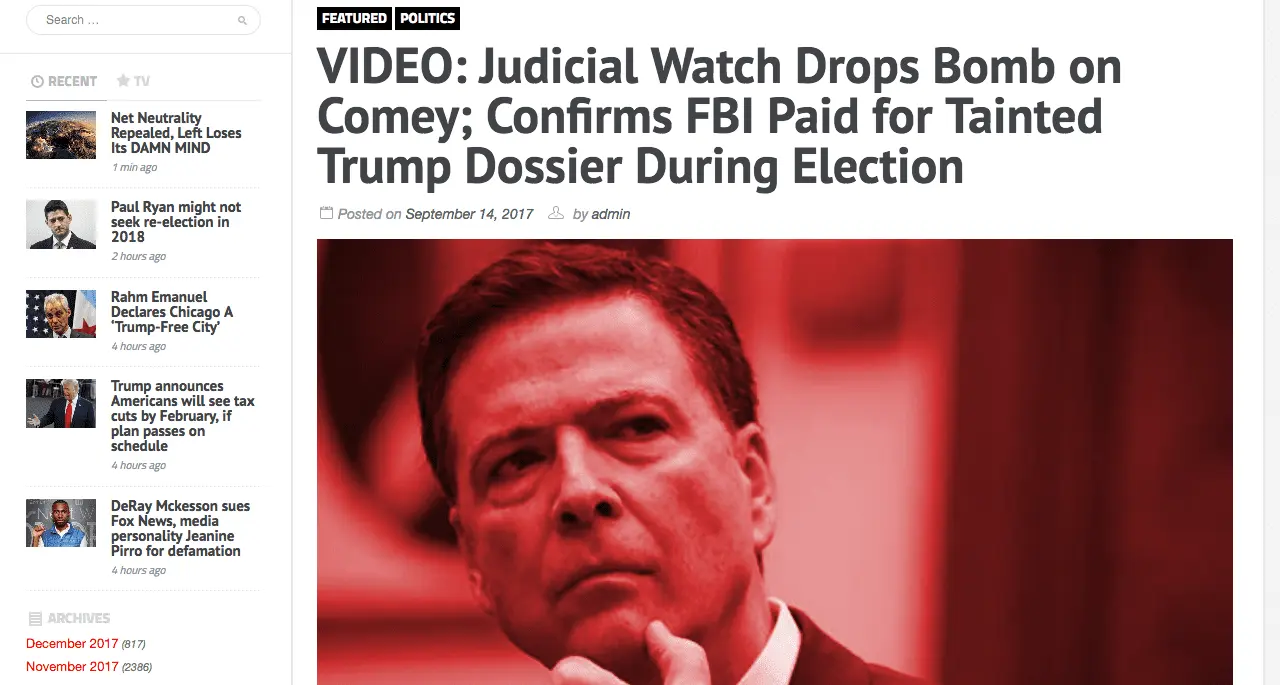Click the admin author link
Viewport: 1280px width, 685px height.
point(610,214)
